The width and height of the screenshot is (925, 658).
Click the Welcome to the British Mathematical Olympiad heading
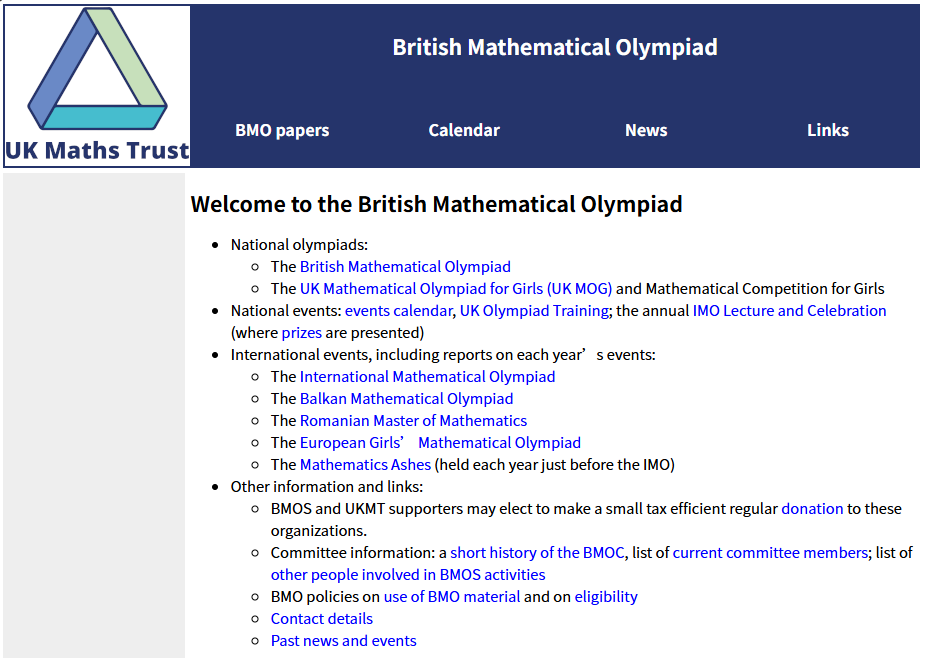click(437, 204)
